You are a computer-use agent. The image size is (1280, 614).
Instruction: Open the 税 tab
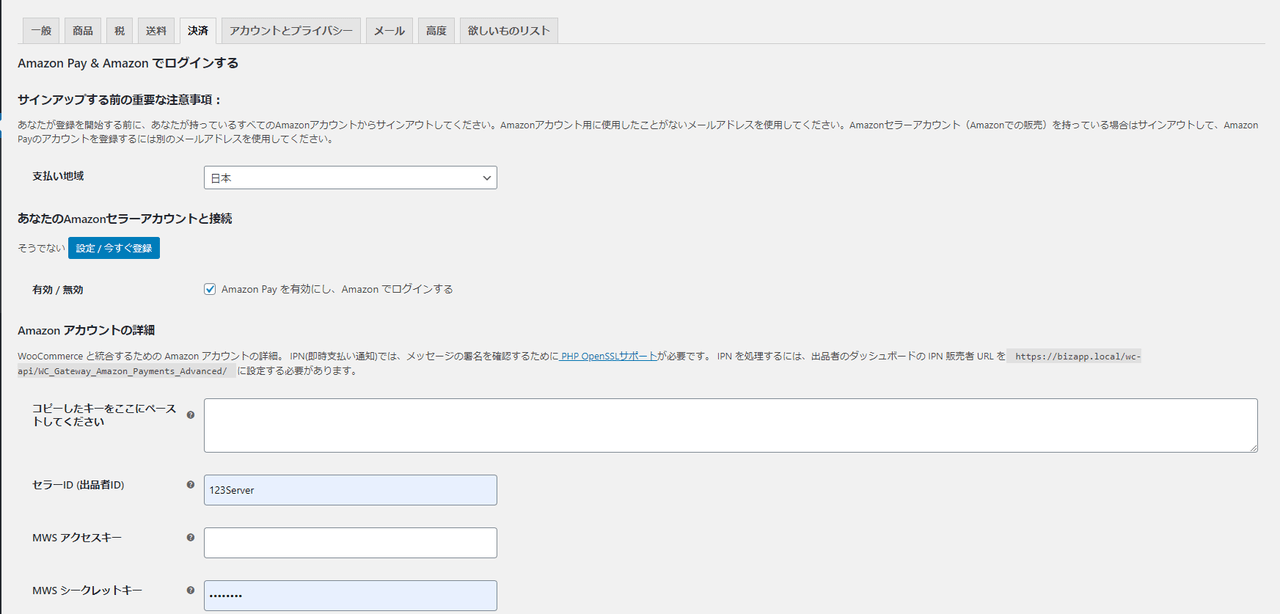119,31
